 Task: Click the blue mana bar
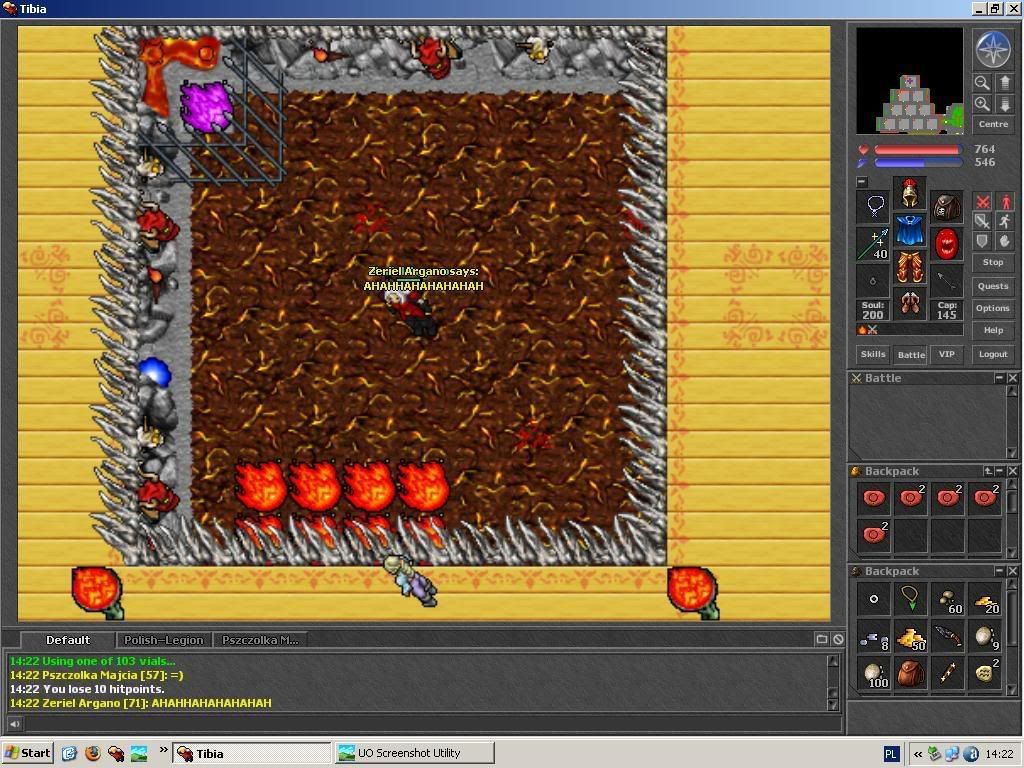click(x=918, y=163)
